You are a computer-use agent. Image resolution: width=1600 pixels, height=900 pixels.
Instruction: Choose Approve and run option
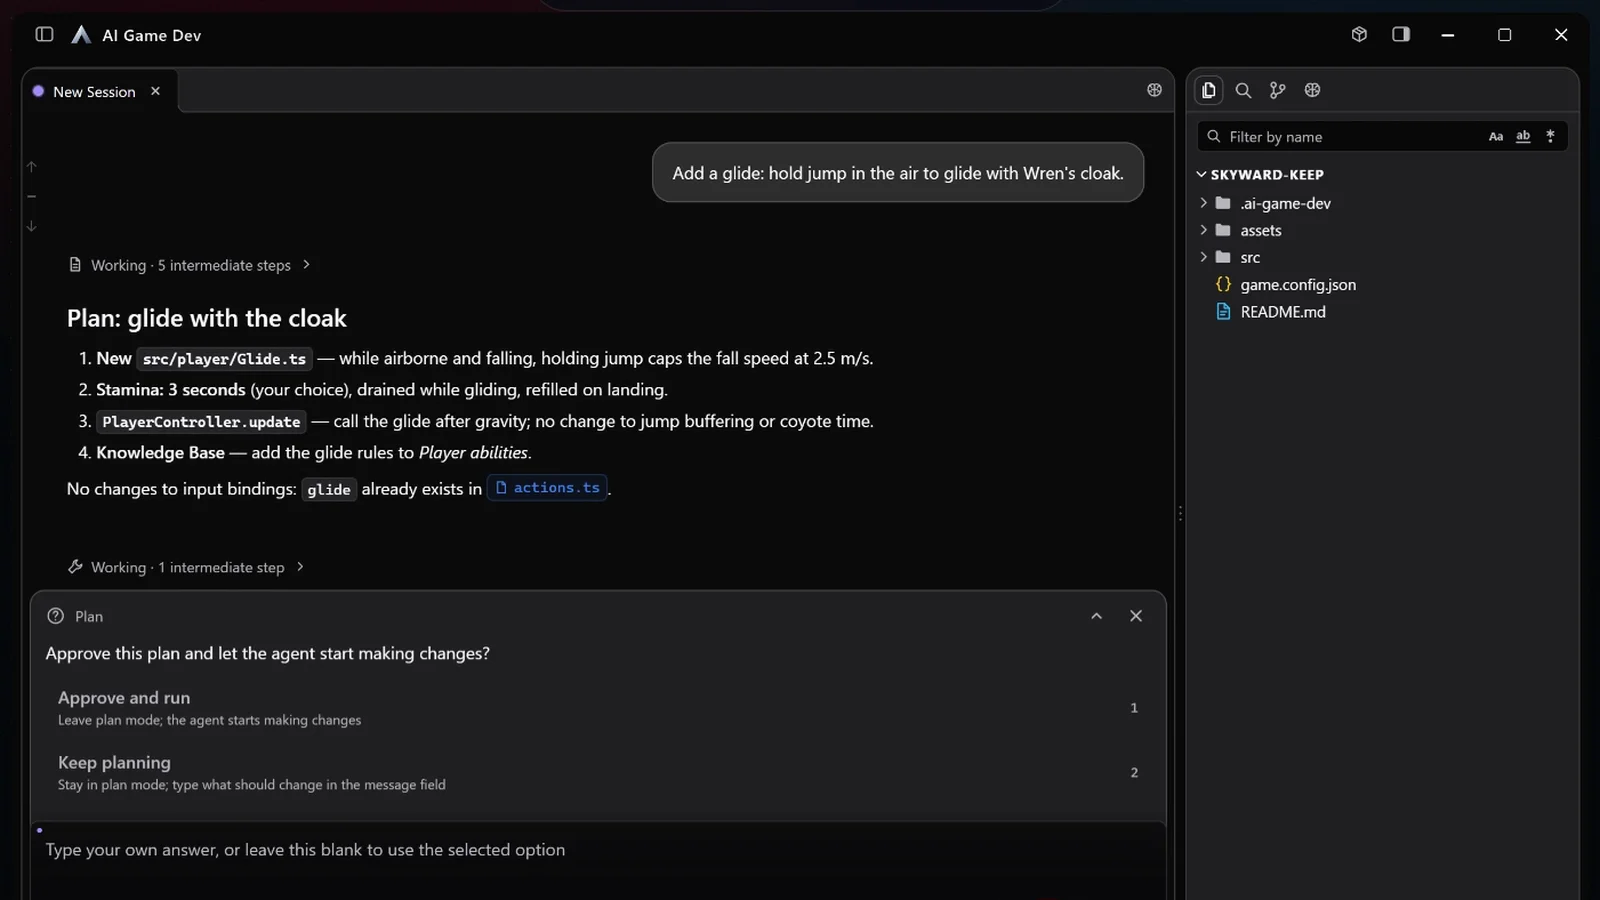[x=598, y=708]
